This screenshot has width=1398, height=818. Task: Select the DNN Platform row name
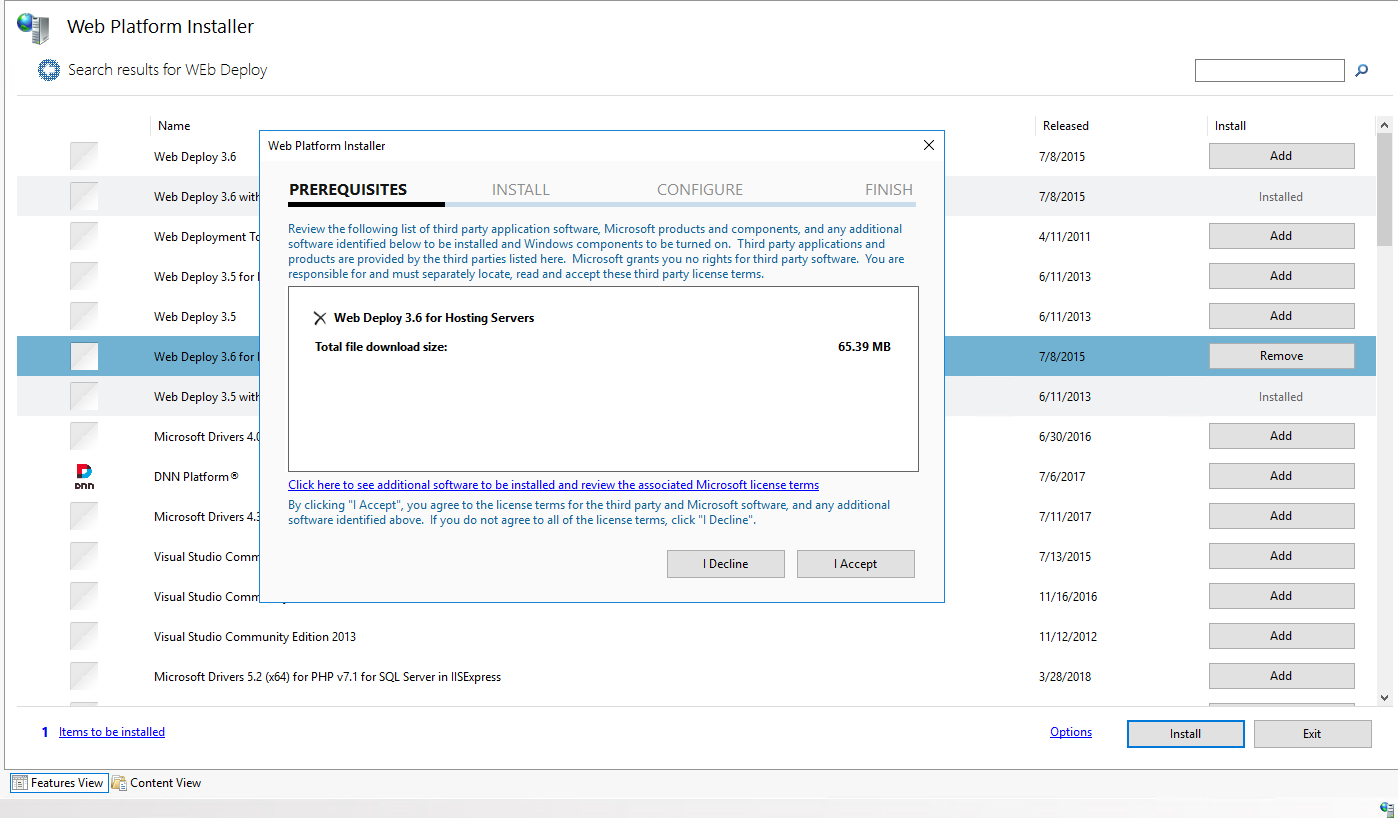196,477
